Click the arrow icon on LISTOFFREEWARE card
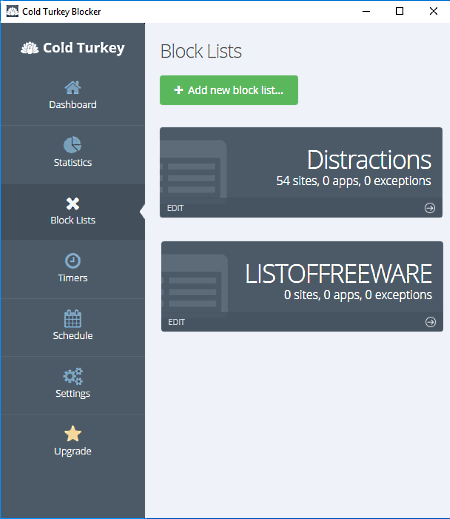Screen dimensions: 450x519 (430, 322)
